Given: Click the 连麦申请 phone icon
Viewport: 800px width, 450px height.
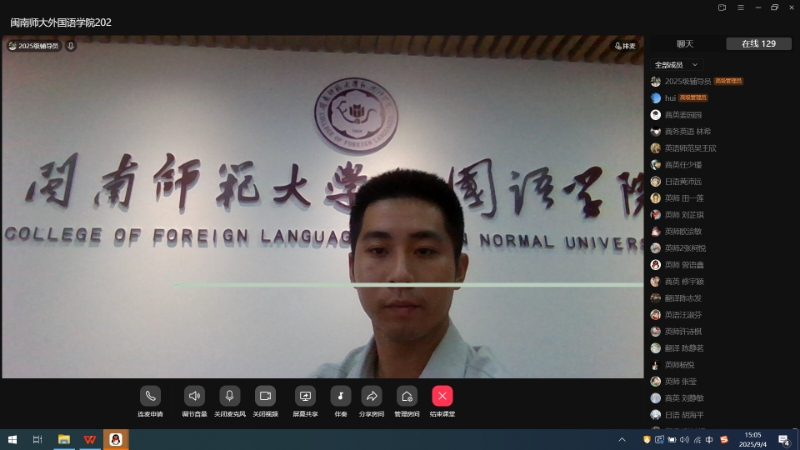Looking at the screenshot, I should click(x=150, y=396).
